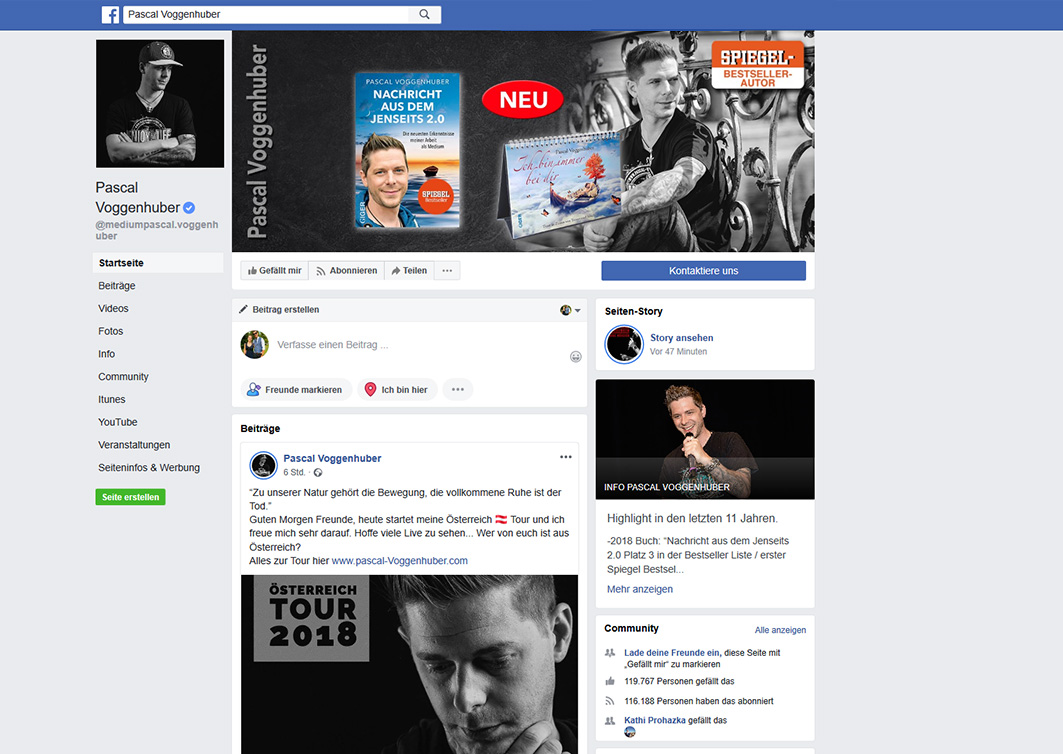The width and height of the screenshot is (1063, 754).
Task: Click the Abonnieren button
Action: pos(346,271)
